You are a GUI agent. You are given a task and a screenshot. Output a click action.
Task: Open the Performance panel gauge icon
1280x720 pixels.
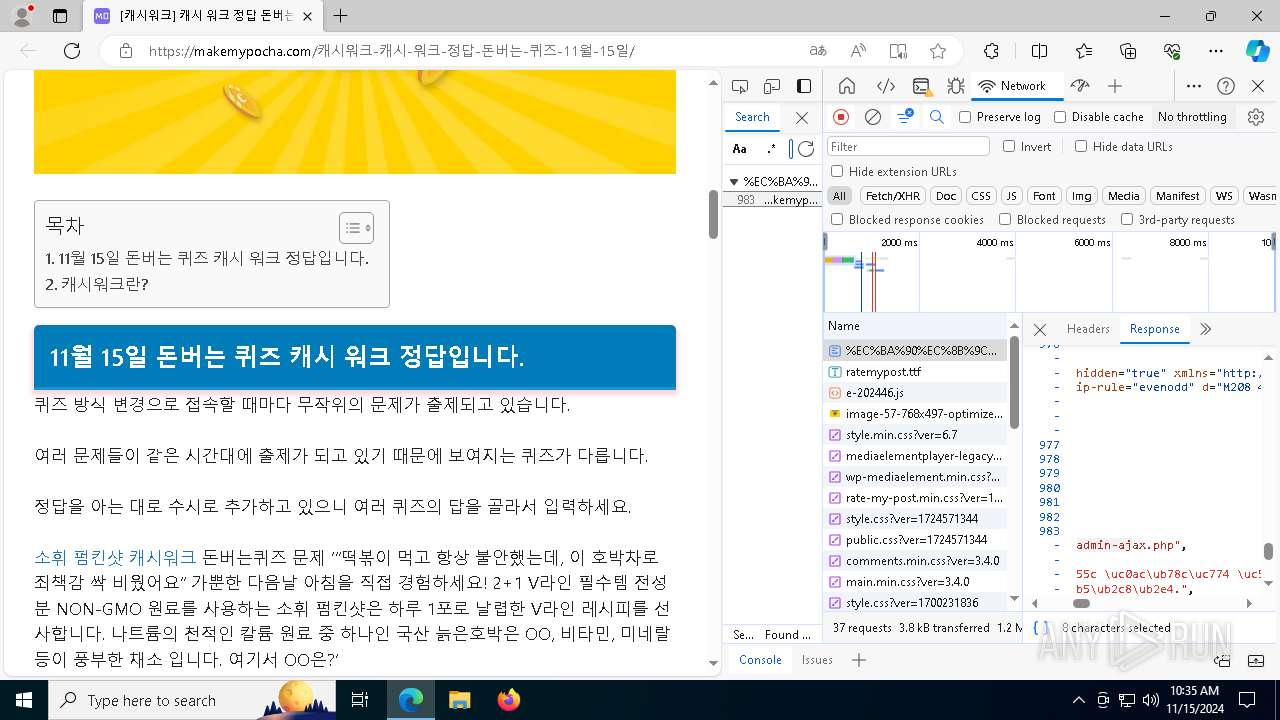(x=1079, y=86)
